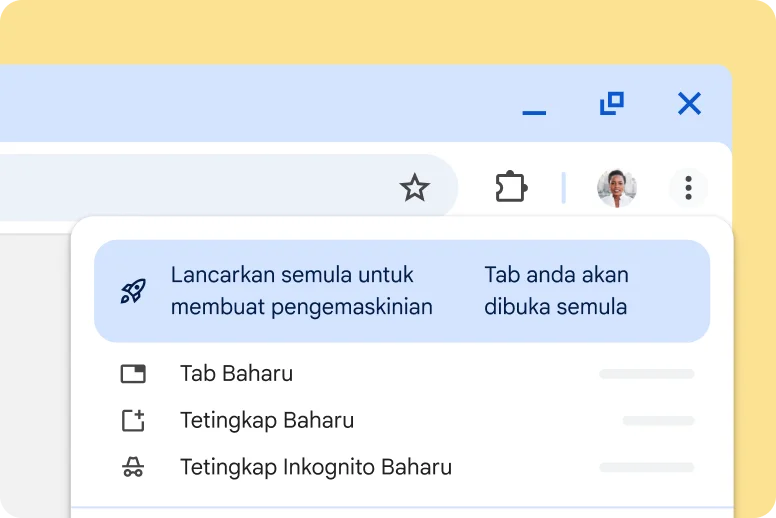This screenshot has width=776, height=518.
Task: Click the "Tab anda akan dibuka semula" text
Action: click(x=556, y=291)
